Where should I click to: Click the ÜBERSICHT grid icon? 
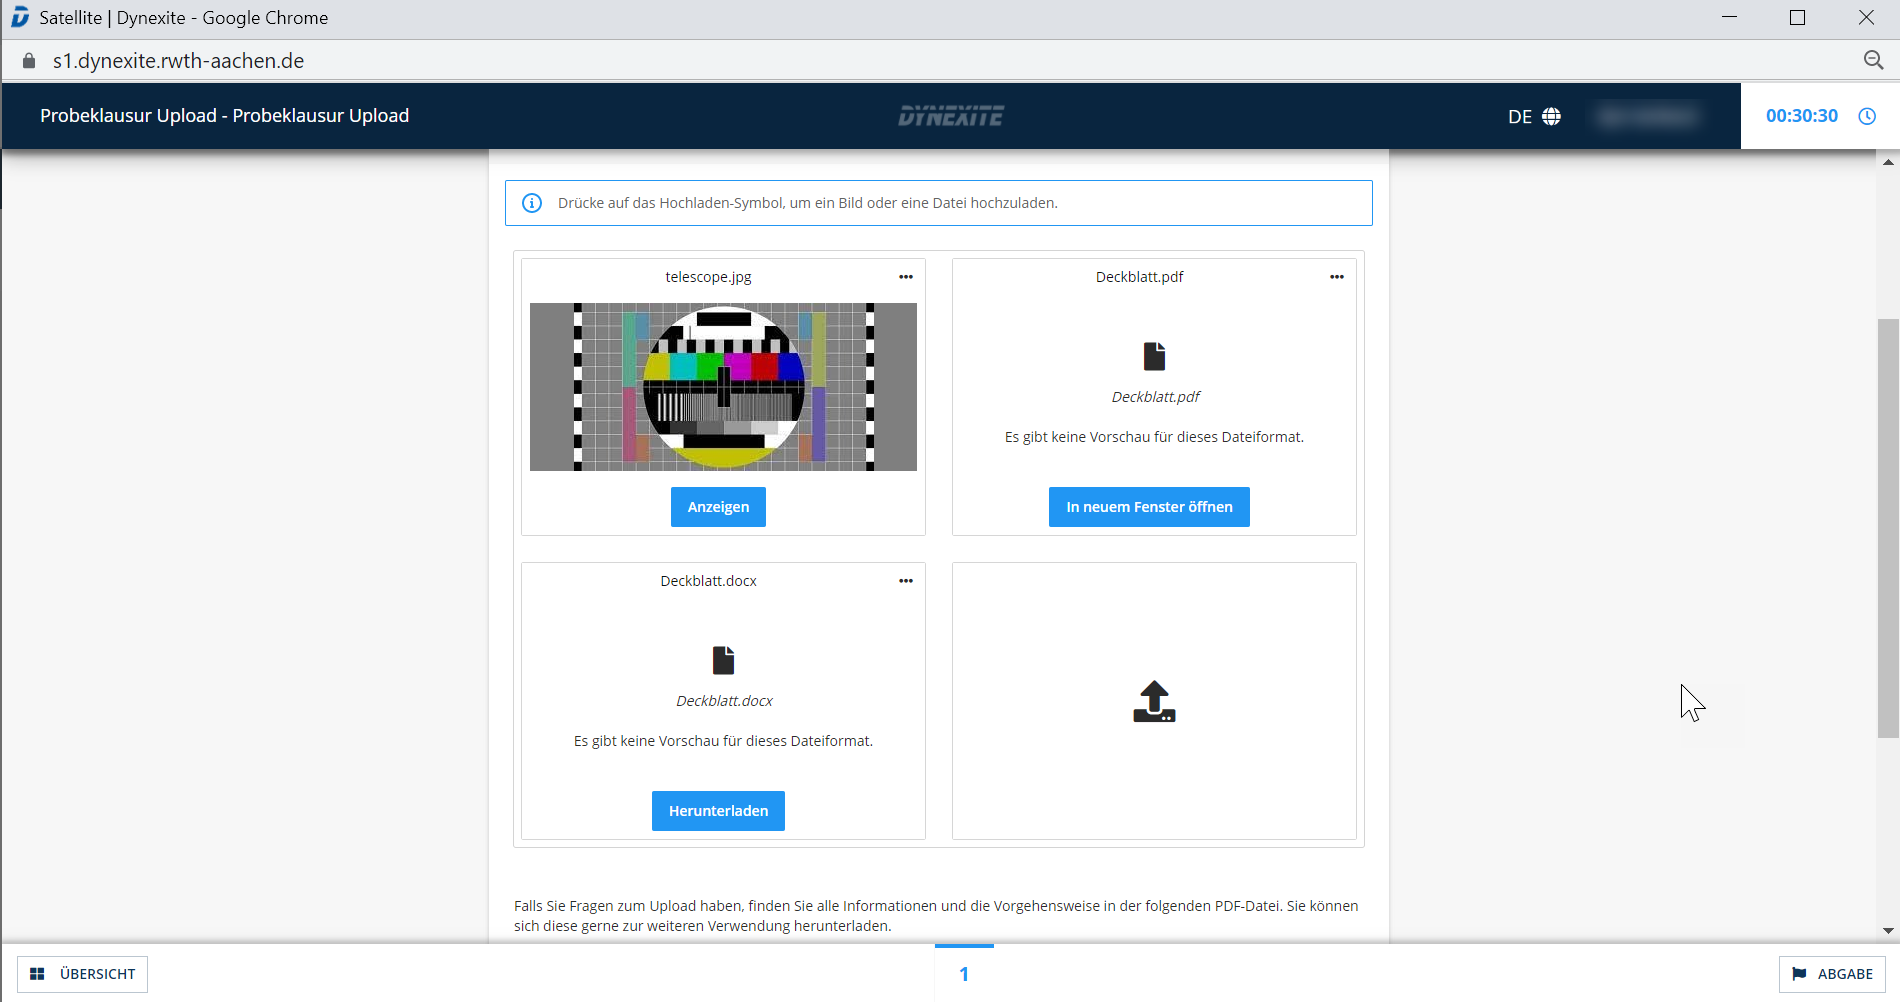click(37, 974)
